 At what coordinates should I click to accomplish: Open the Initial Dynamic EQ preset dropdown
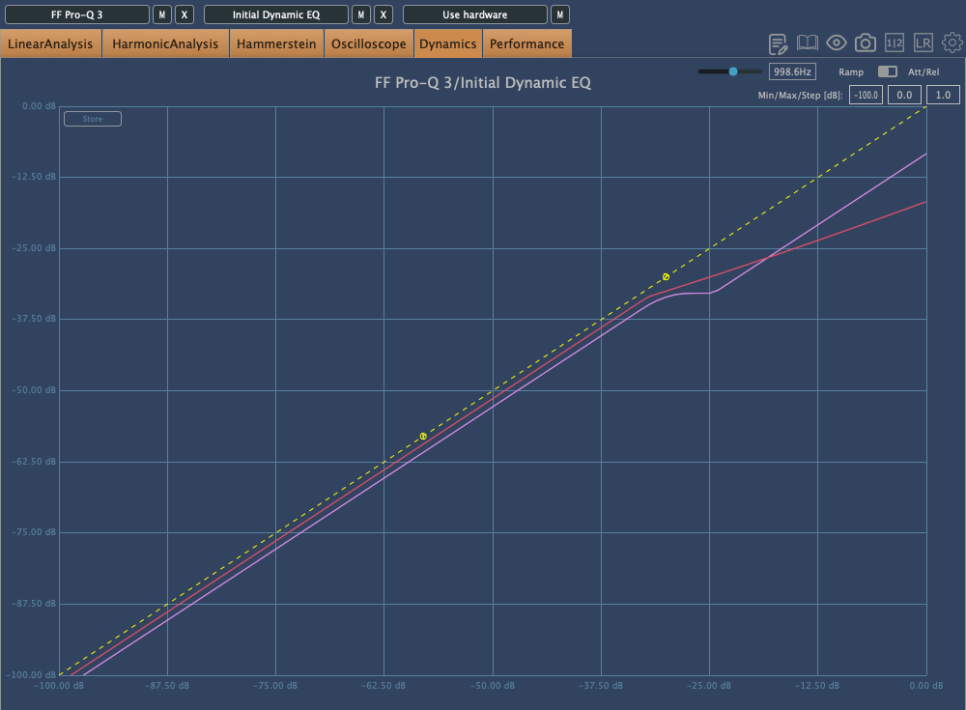[x=276, y=15]
